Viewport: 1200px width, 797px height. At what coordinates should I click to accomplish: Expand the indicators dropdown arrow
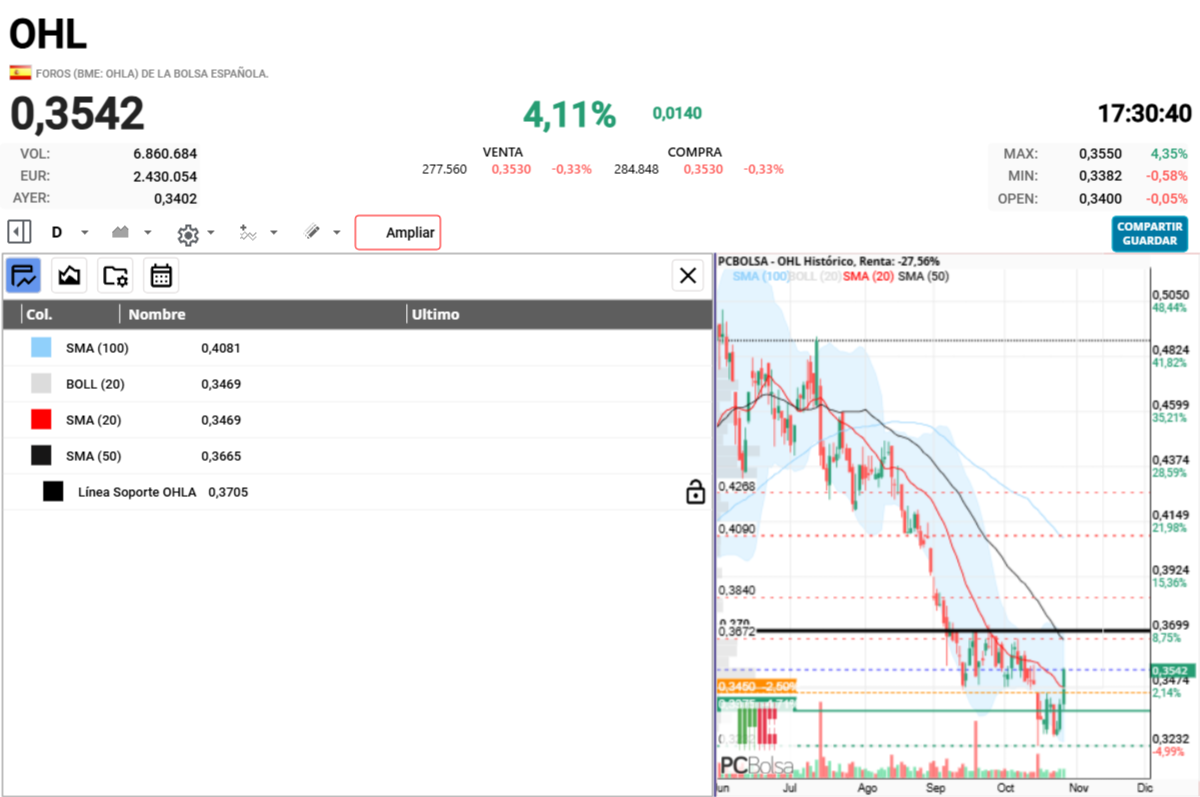pyautogui.click(x=274, y=232)
